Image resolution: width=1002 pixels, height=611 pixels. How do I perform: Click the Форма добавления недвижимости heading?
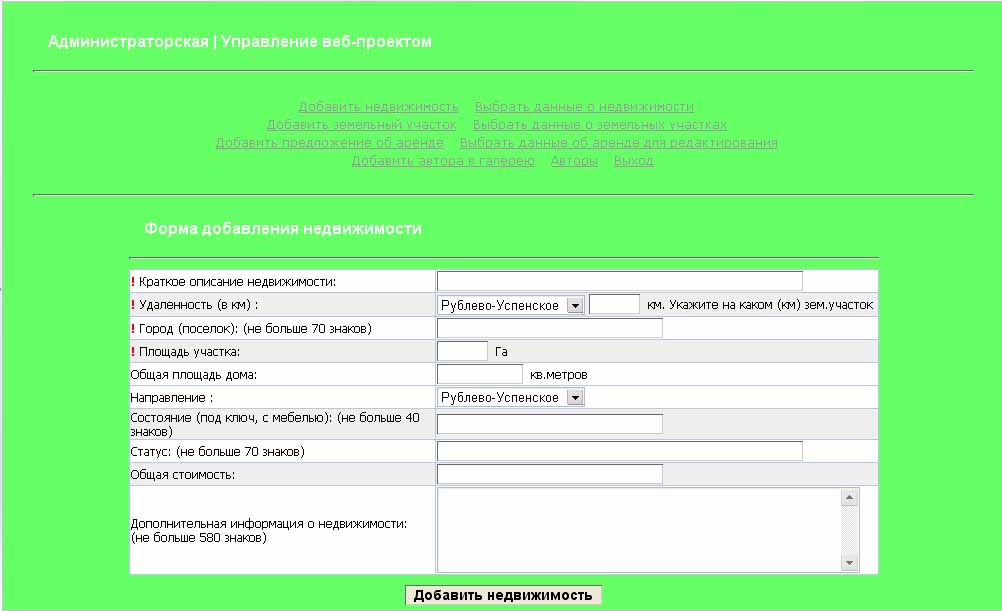click(x=282, y=229)
